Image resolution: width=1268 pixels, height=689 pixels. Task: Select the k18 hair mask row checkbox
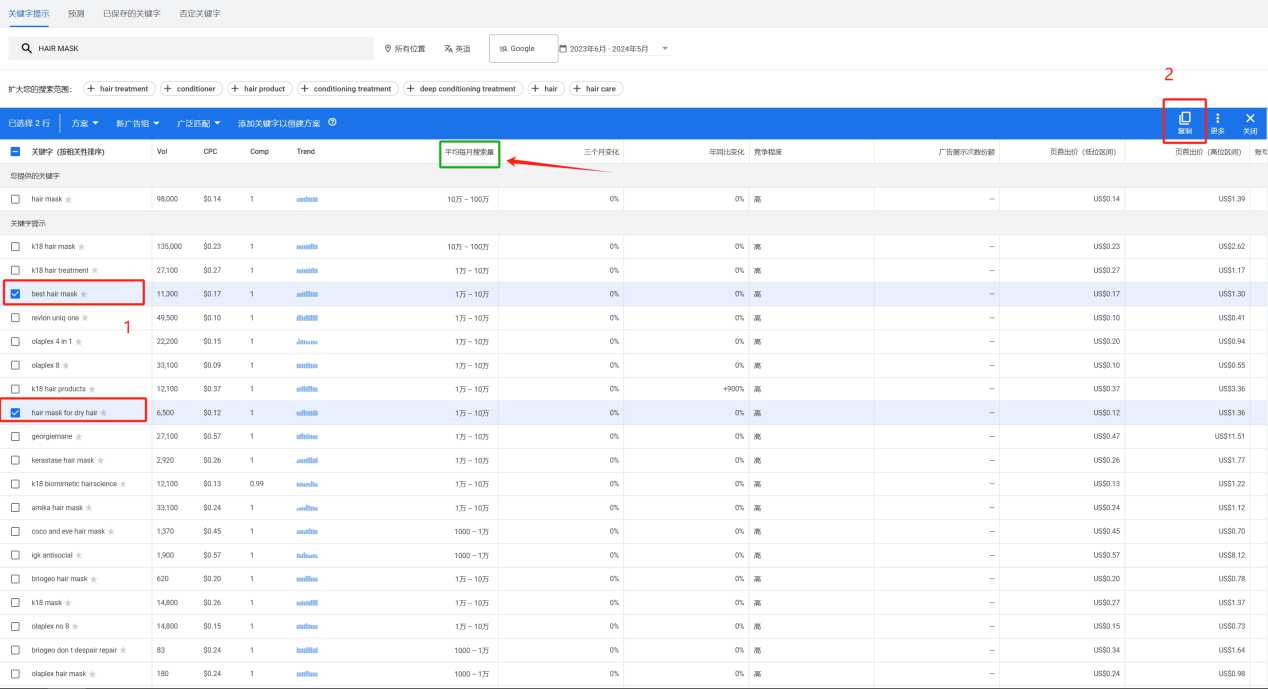point(15,247)
